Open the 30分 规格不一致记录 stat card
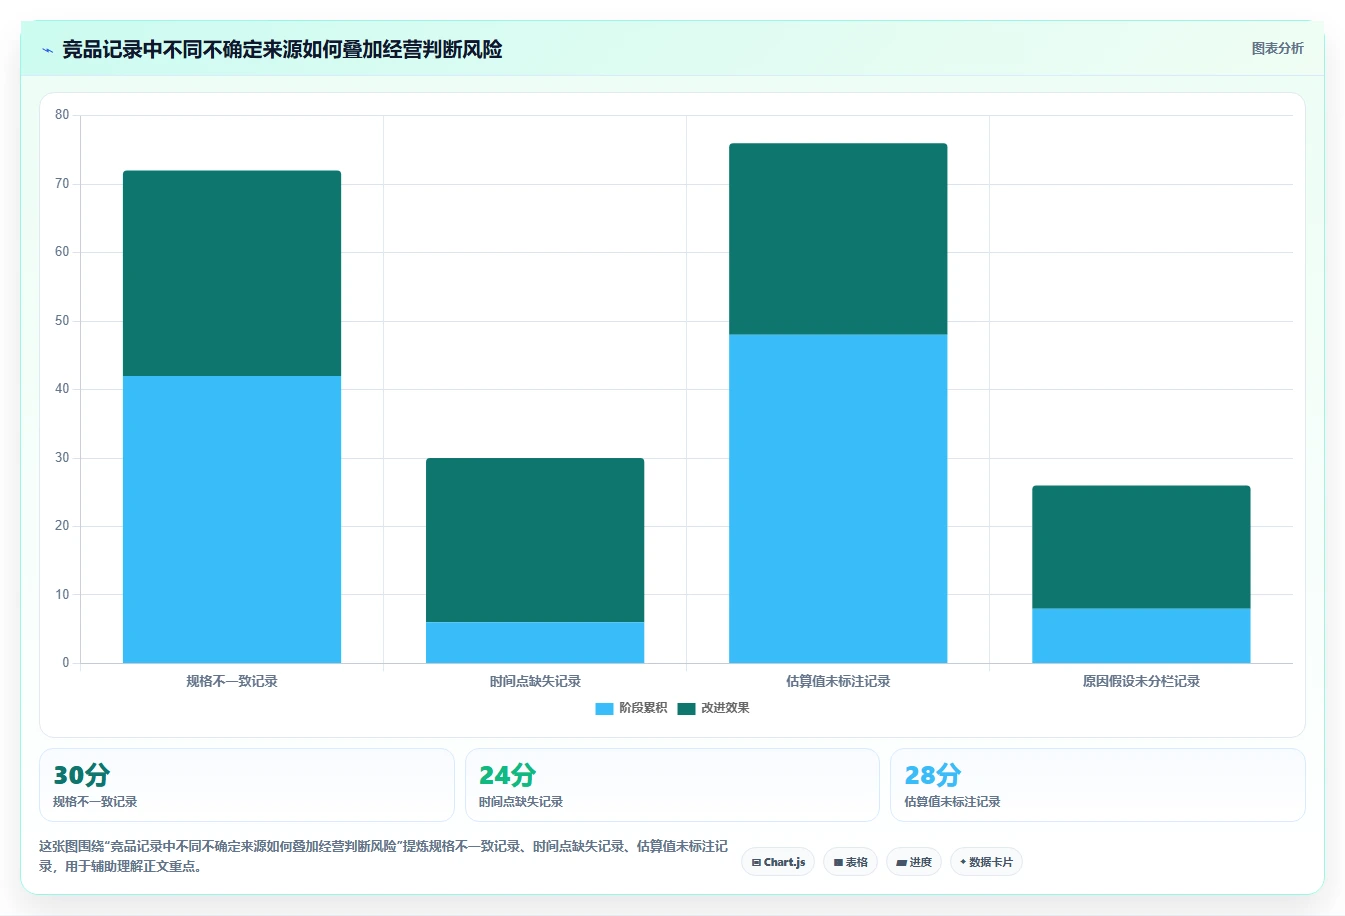Image resolution: width=1345 pixels, height=916 pixels. [247, 785]
